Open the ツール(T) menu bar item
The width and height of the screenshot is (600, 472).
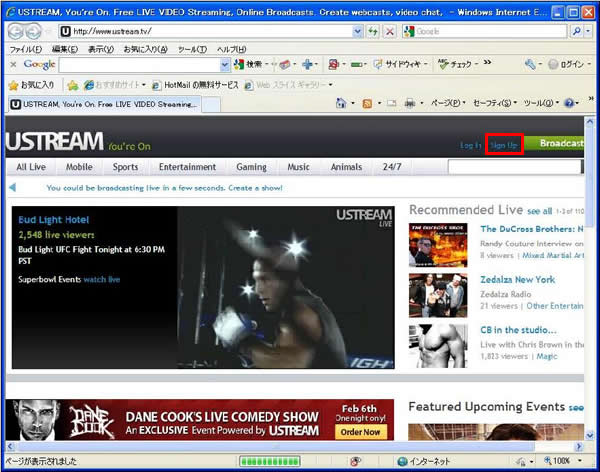pyautogui.click(x=192, y=49)
